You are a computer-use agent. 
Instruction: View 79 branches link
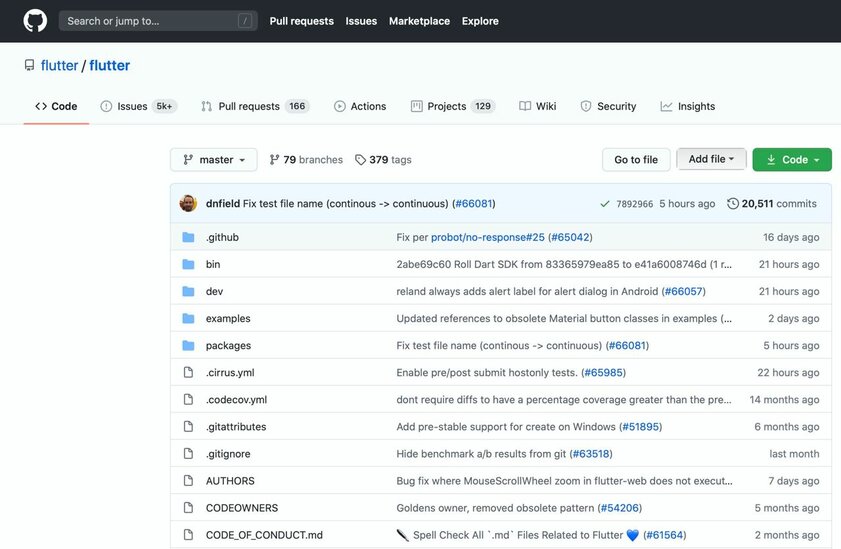click(306, 160)
